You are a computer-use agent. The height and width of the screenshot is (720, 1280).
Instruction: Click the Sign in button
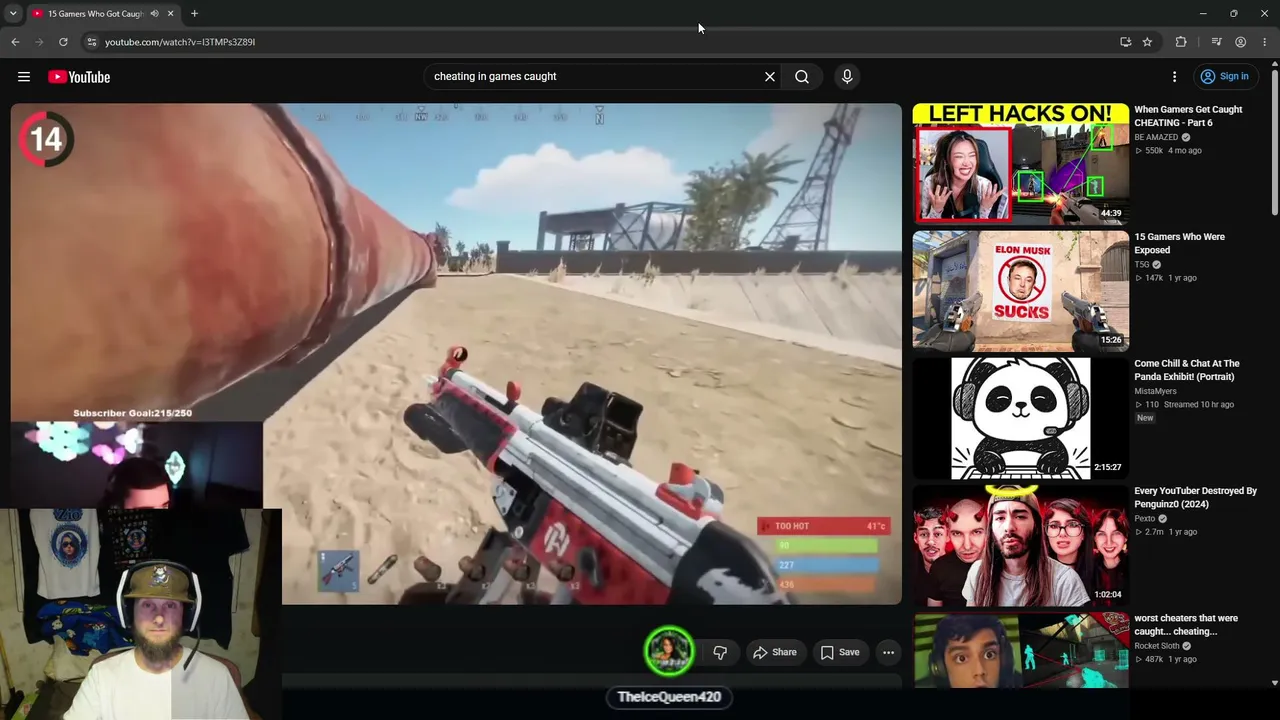pyautogui.click(x=1225, y=77)
